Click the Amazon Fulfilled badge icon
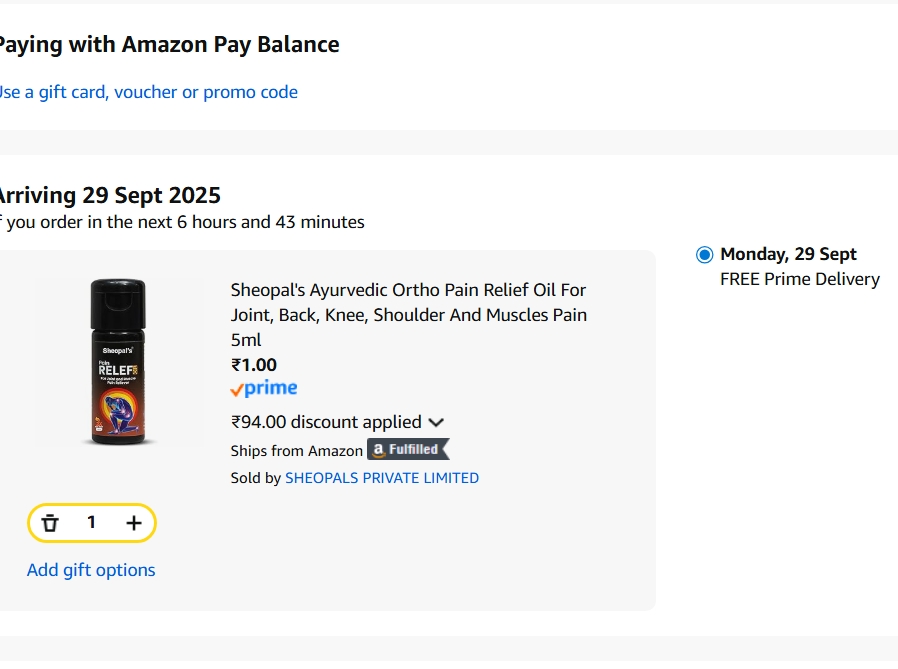This screenshot has width=898, height=669. coord(407,450)
